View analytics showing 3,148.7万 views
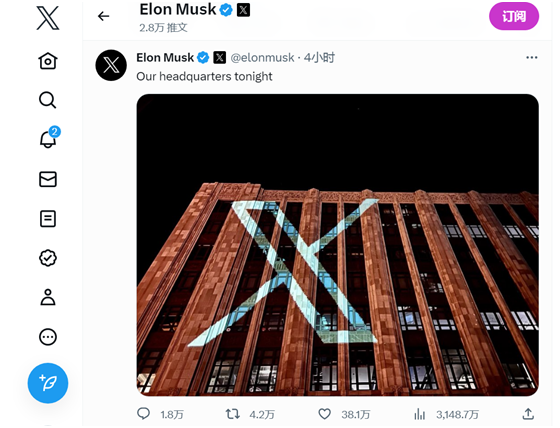The image size is (560, 428). 420,414
